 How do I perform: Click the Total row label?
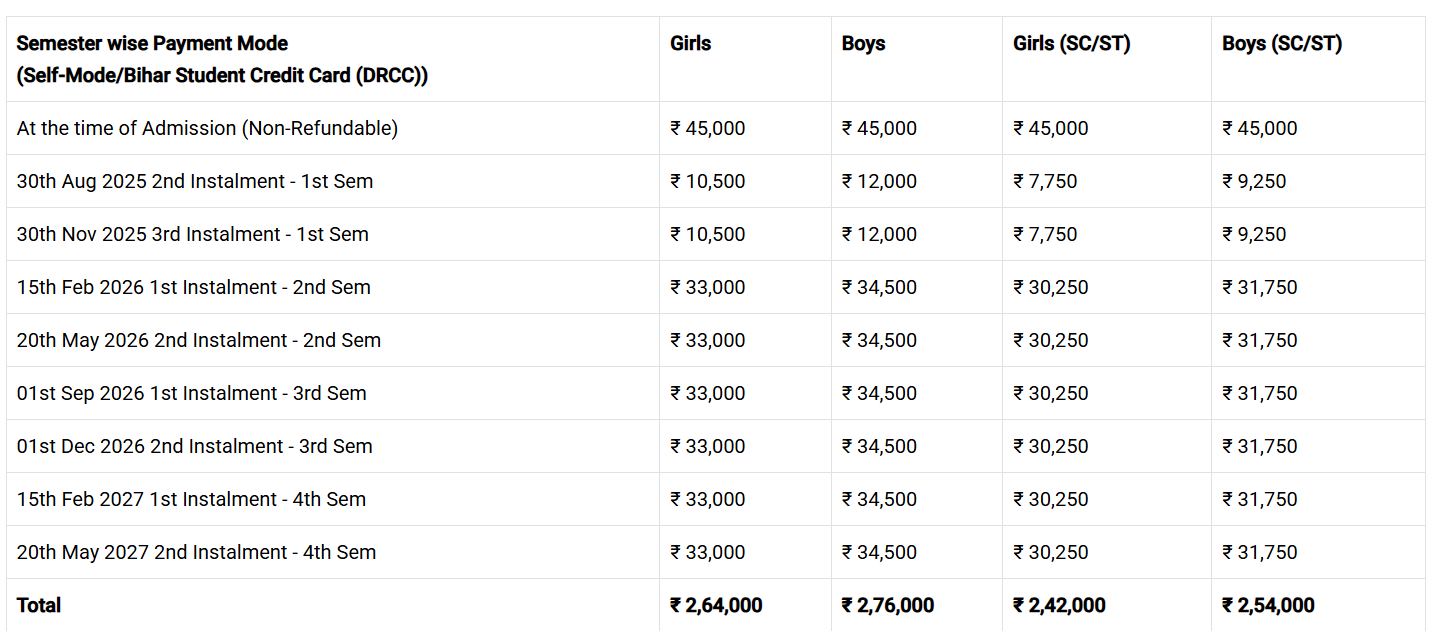pos(39,605)
